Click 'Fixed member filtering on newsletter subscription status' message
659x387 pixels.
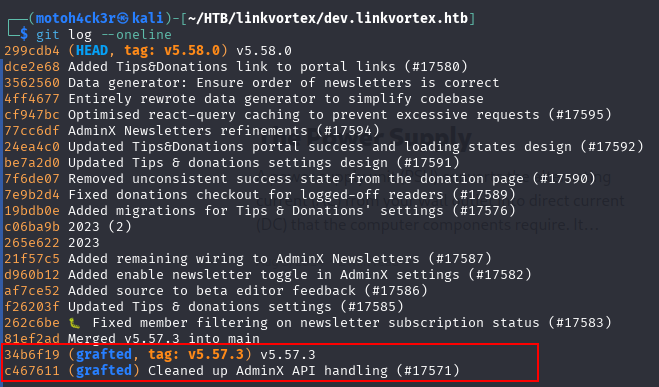352,322
